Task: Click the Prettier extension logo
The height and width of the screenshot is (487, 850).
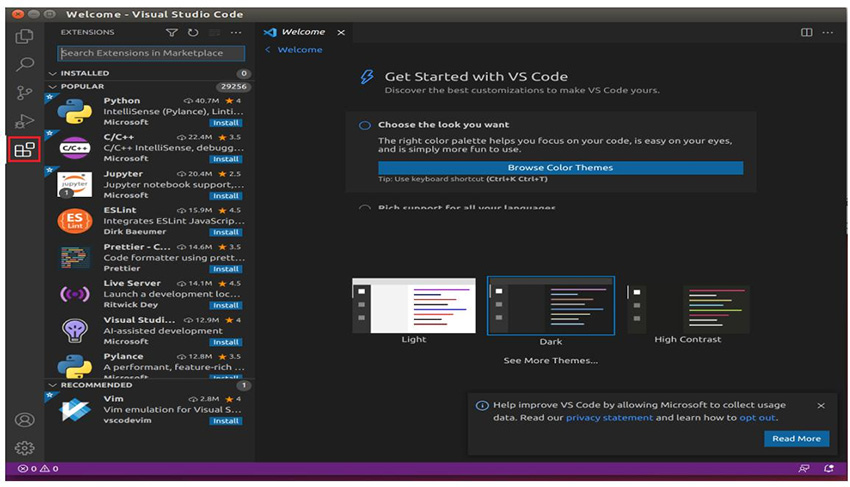Action: (74, 258)
